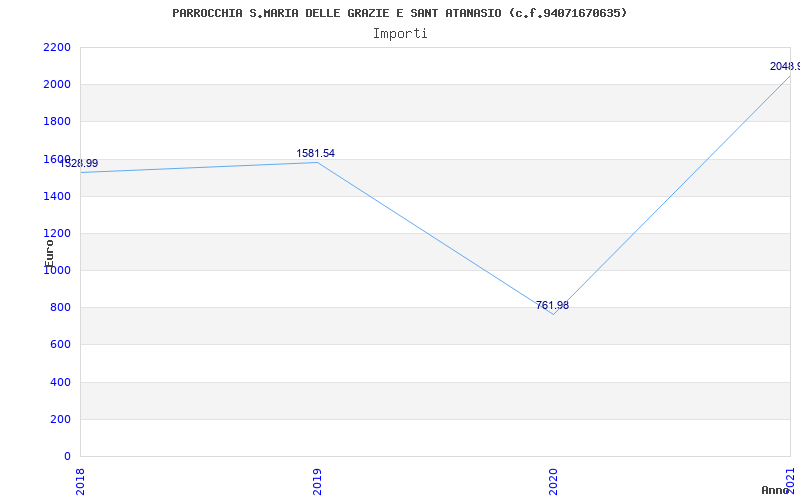Click the 2021 x-axis year label

coord(790,481)
